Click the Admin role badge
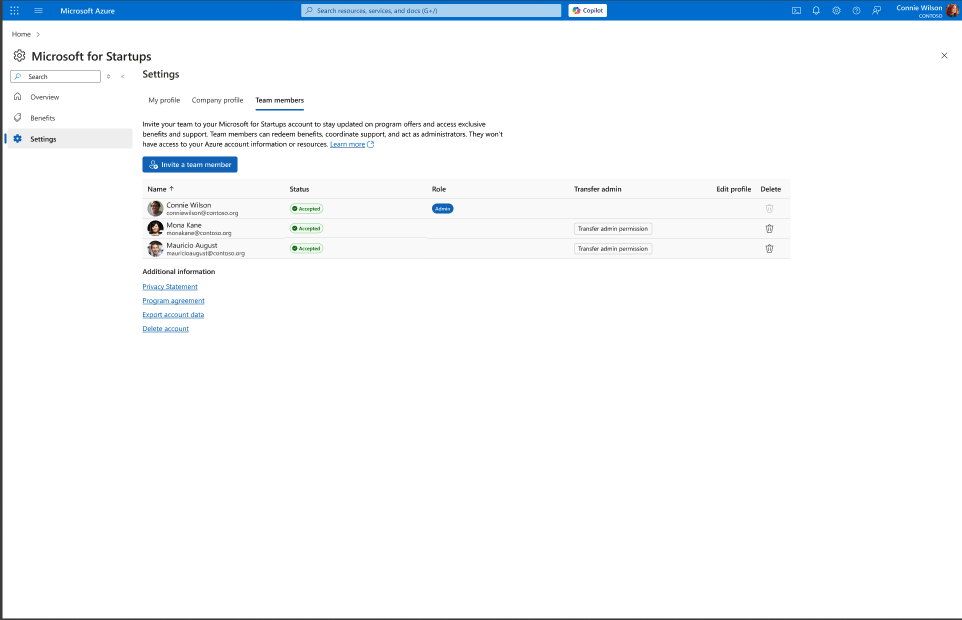The image size is (962, 620). coord(442,209)
